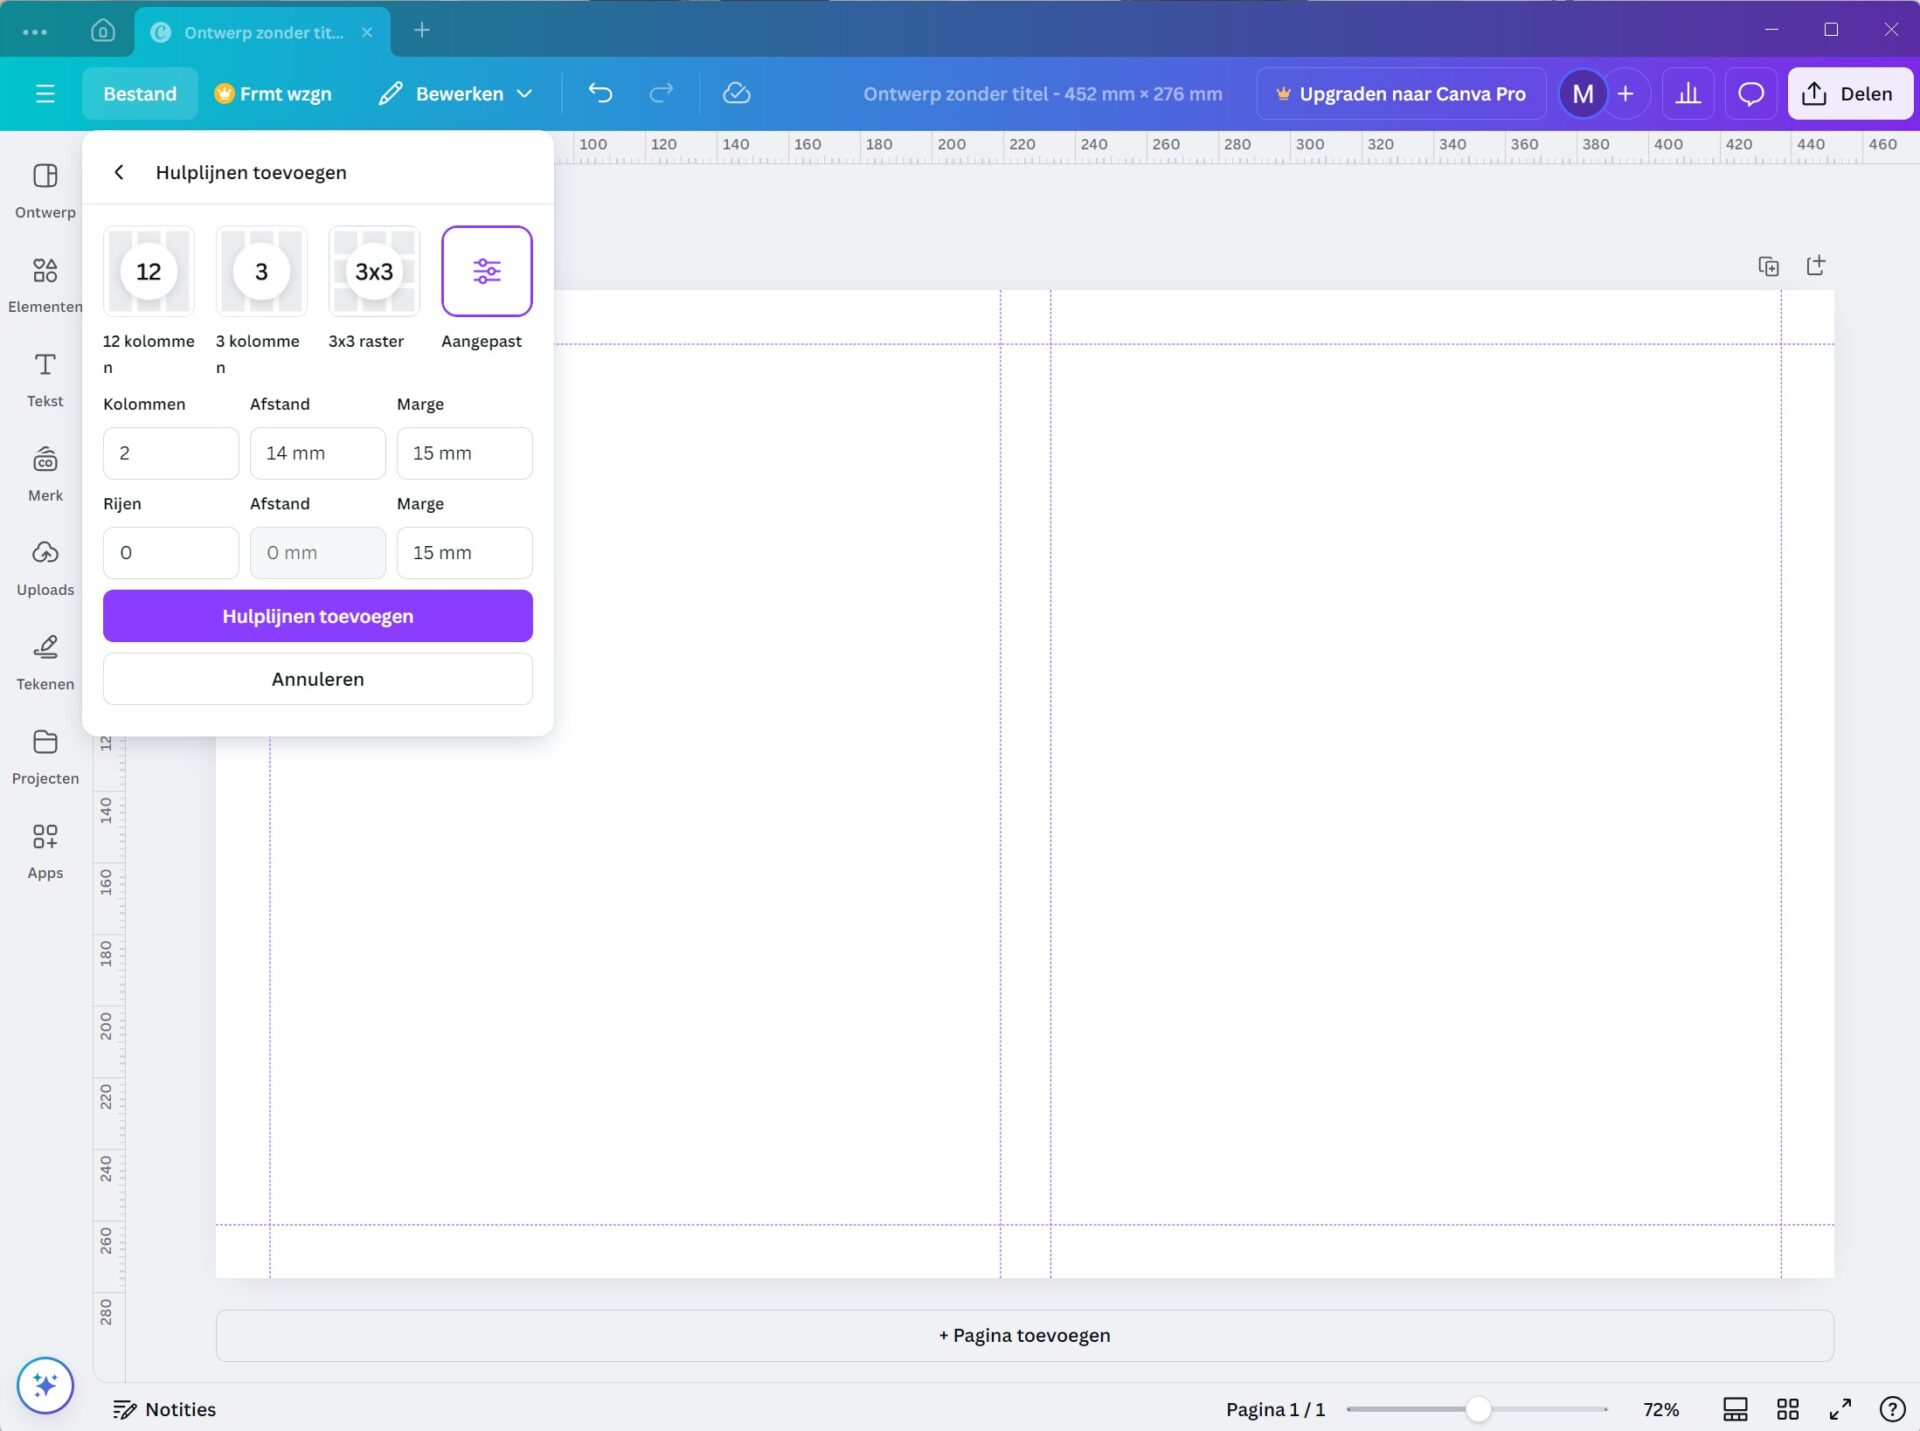Open the comments speech bubble icon

click(x=1750, y=93)
